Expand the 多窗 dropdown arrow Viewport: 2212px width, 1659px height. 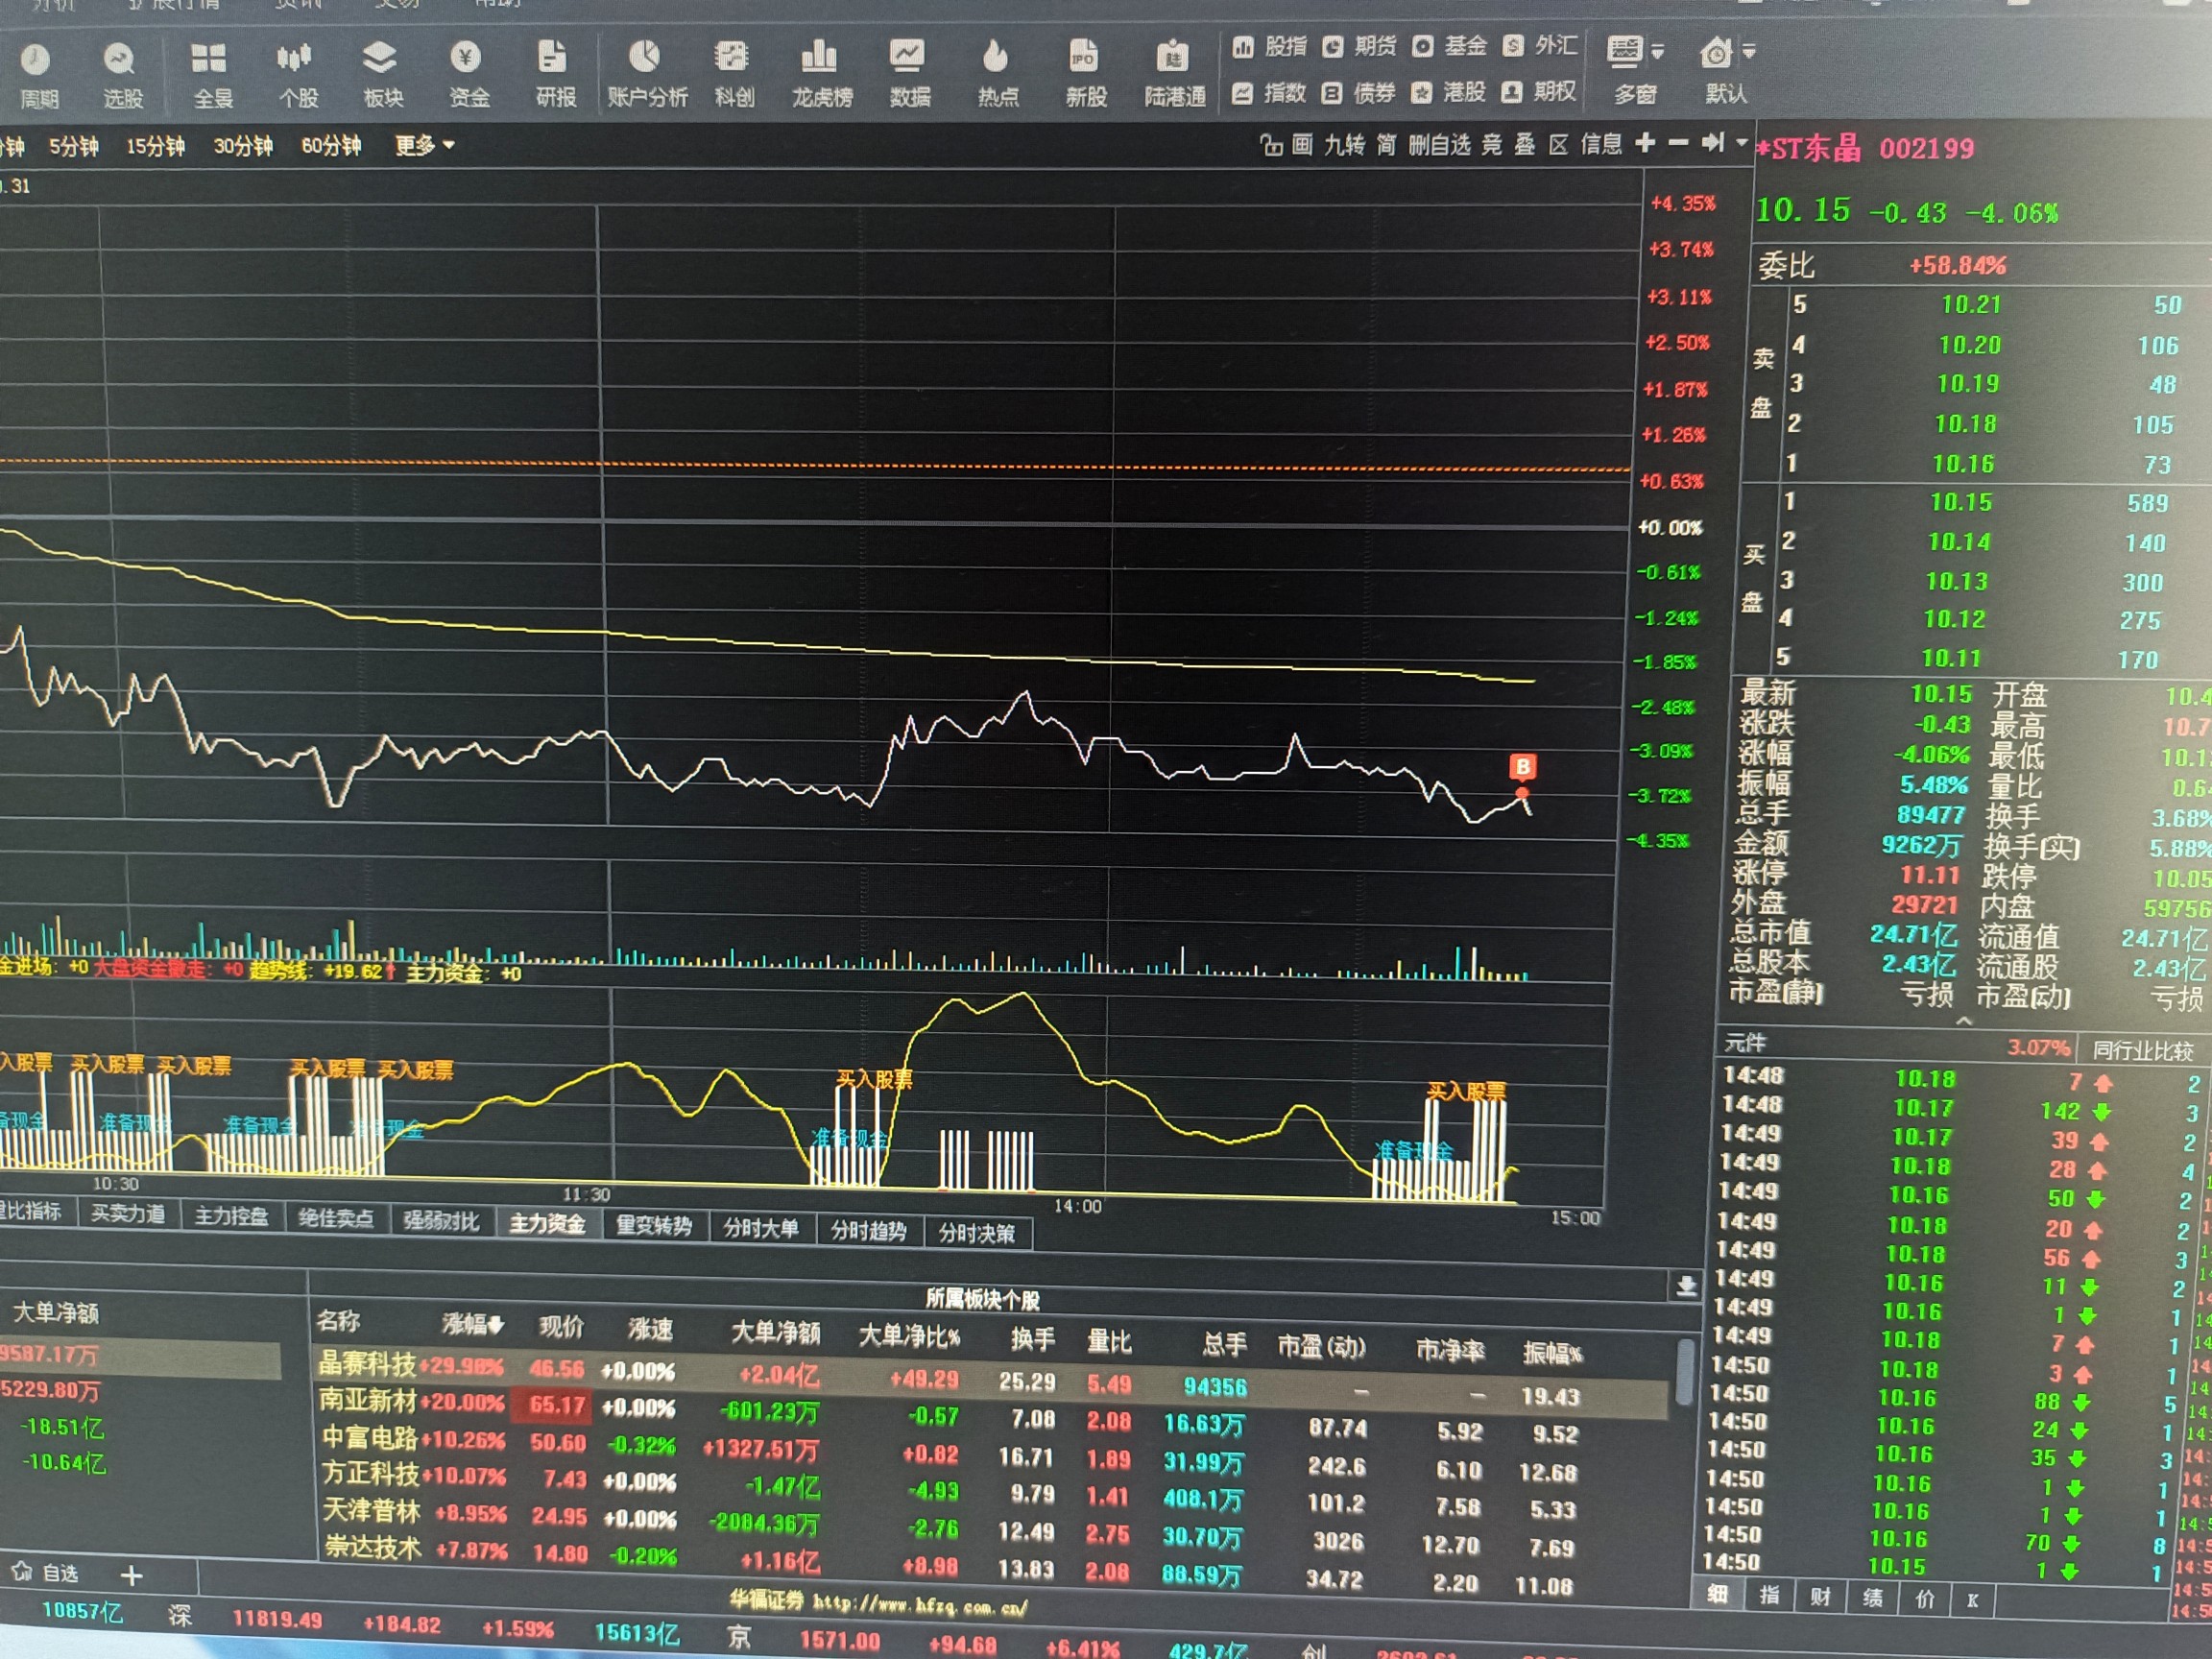1658,52
